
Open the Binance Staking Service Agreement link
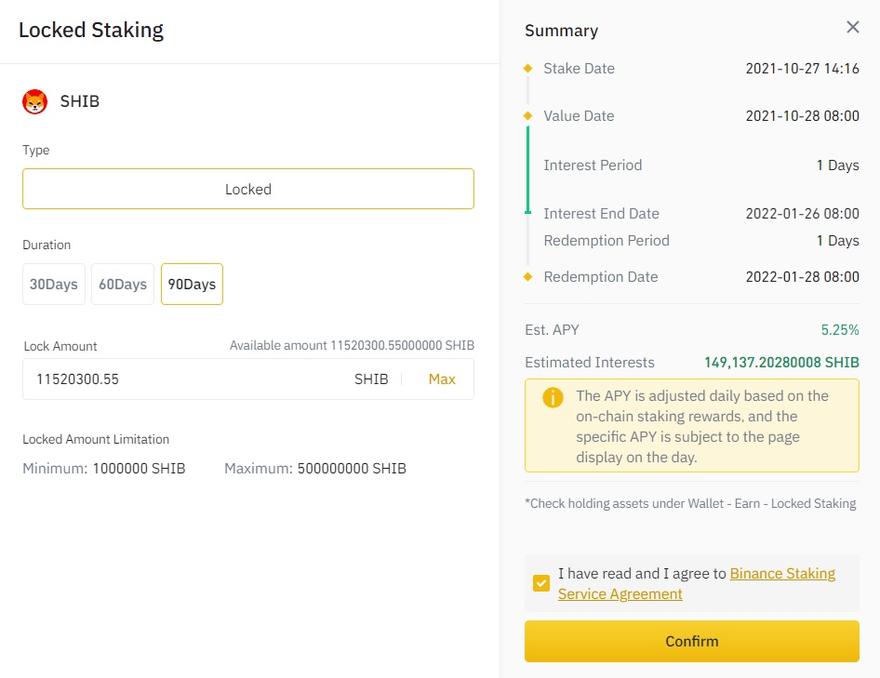[782, 574]
